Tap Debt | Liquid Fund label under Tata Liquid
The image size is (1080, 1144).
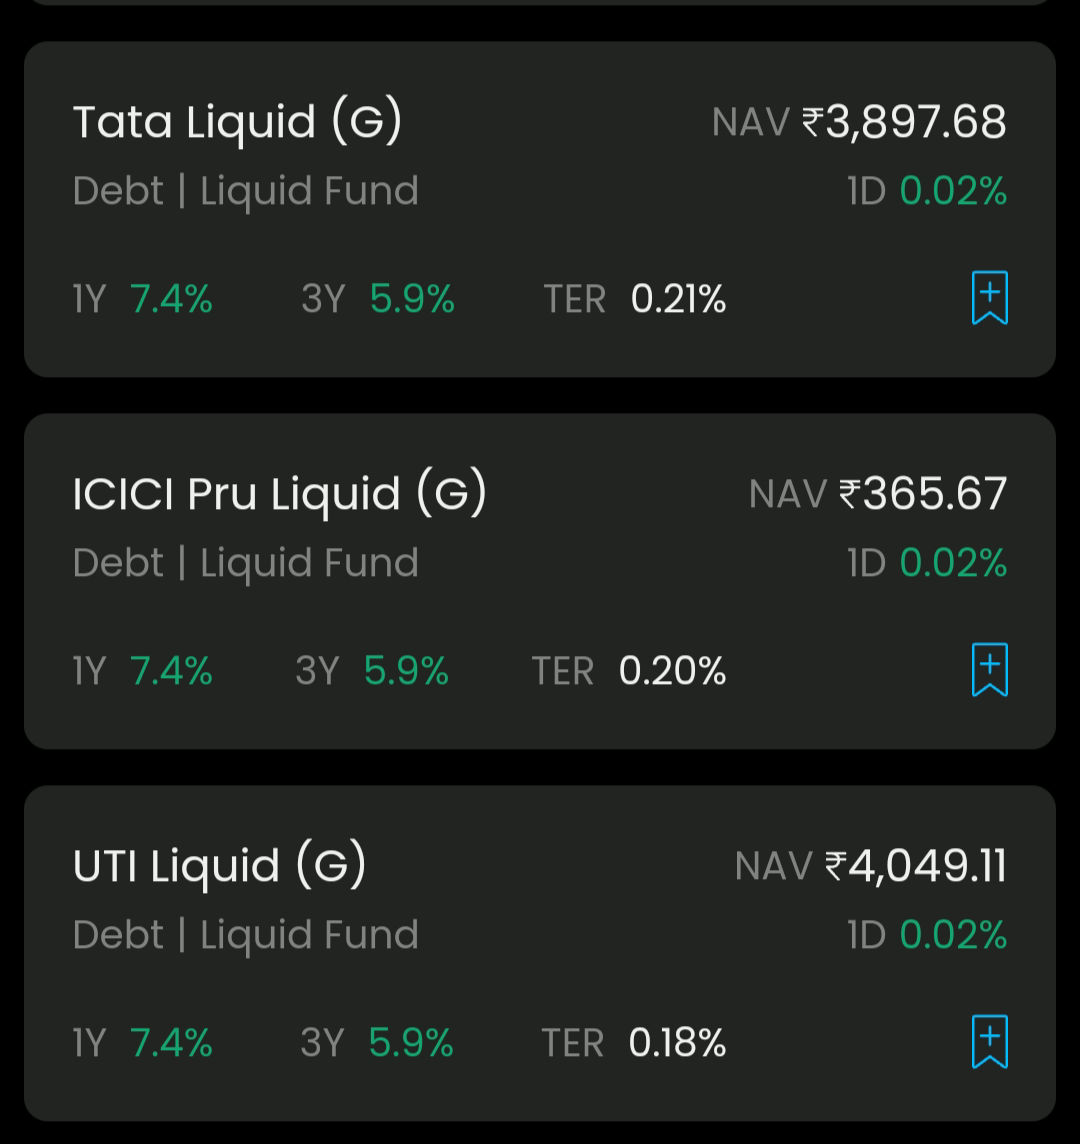pos(246,191)
